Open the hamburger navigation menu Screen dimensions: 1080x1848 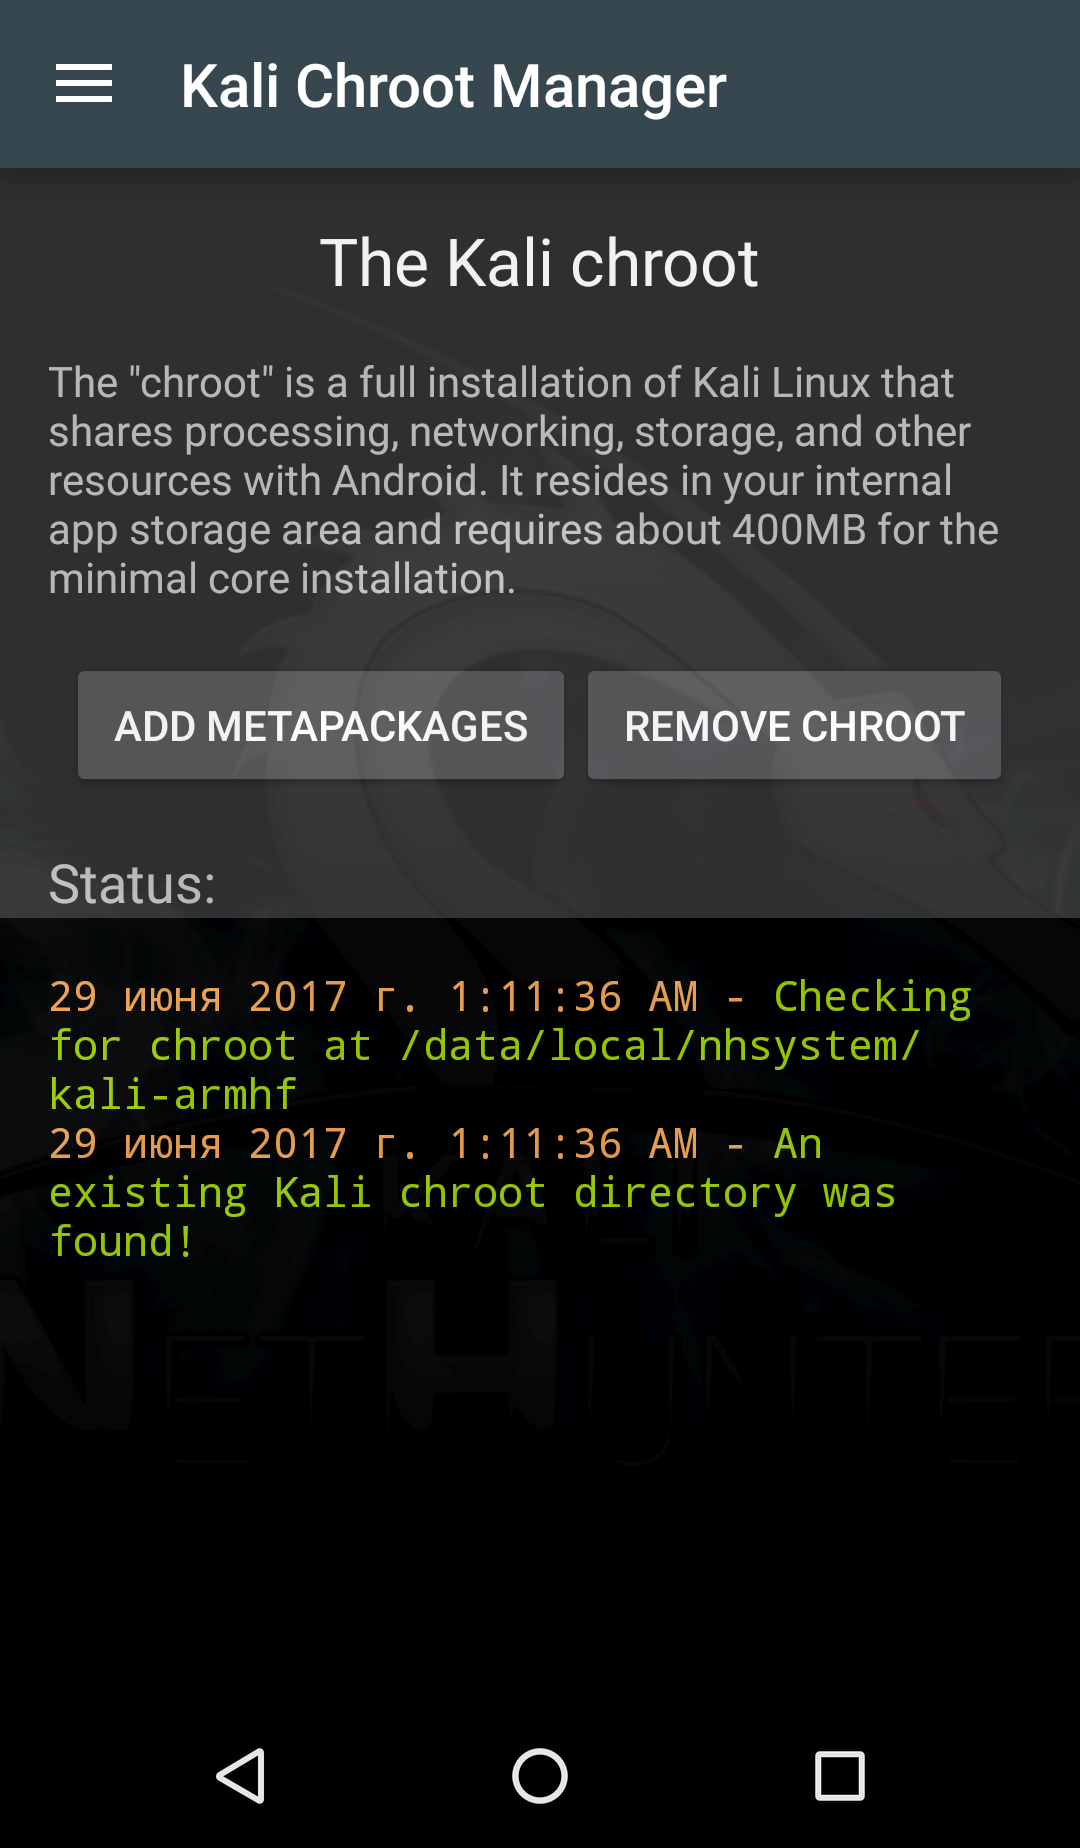[x=84, y=84]
